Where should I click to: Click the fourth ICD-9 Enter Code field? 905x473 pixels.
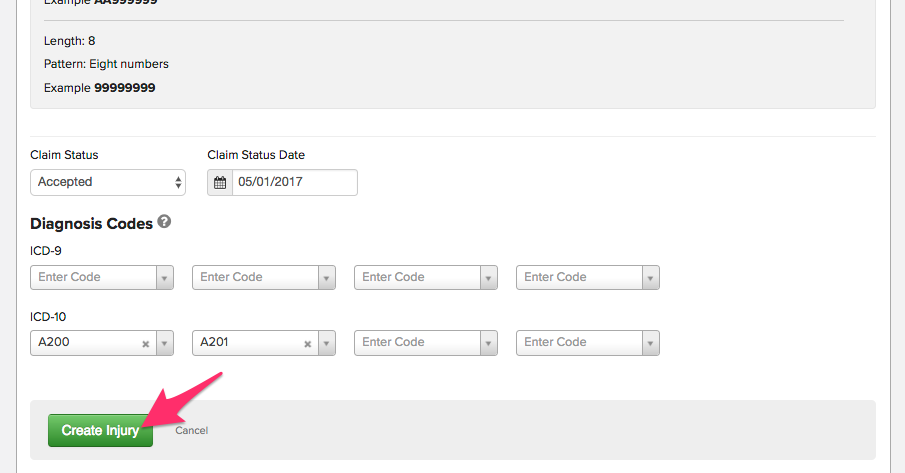click(579, 277)
